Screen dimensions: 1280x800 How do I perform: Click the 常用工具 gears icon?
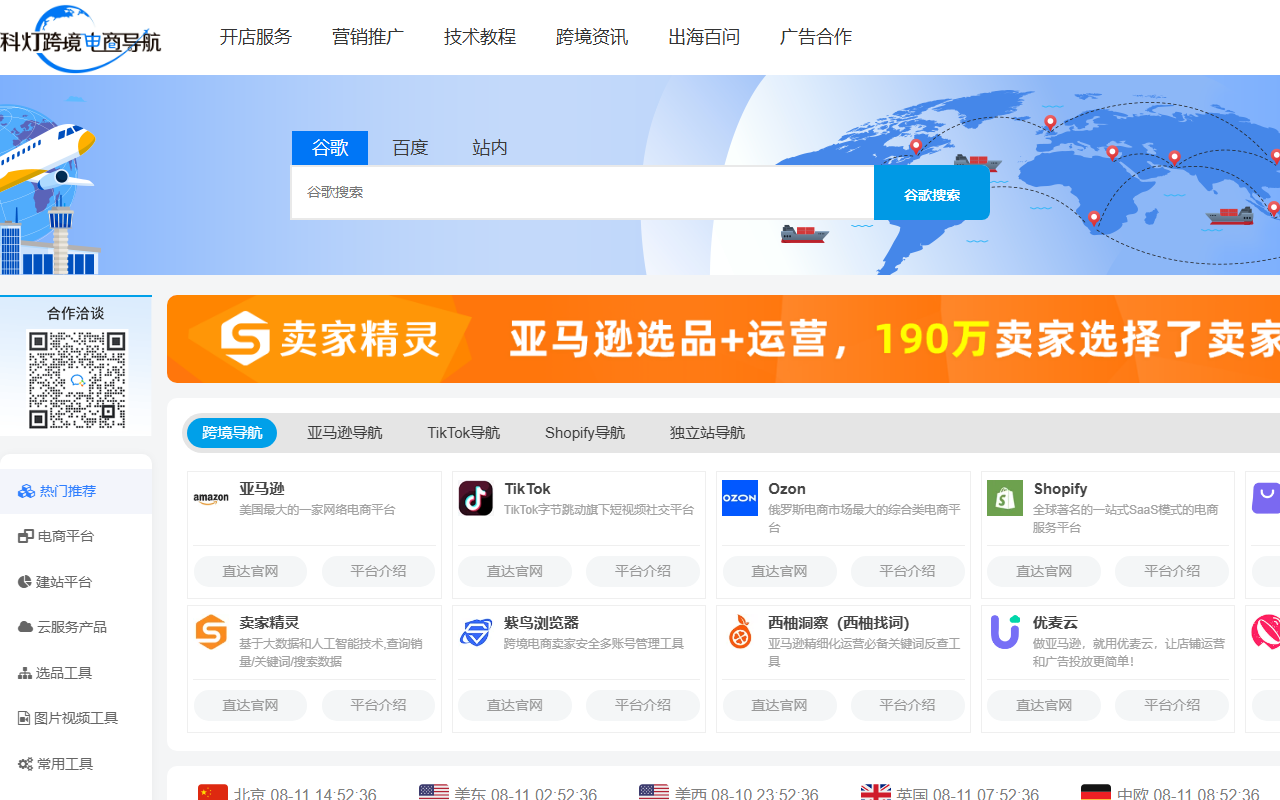26,764
